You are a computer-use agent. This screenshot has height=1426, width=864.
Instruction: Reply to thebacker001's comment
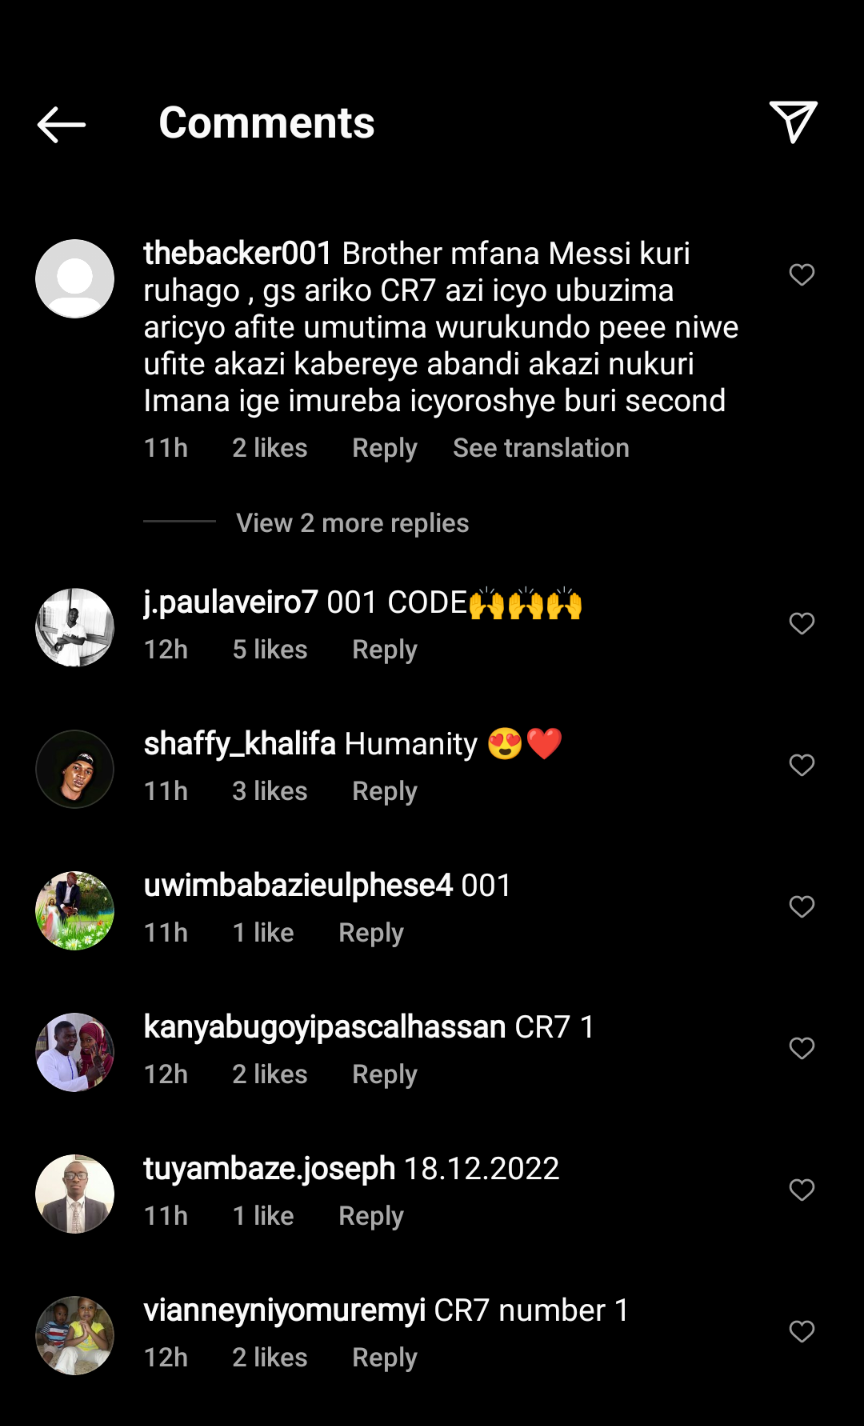(x=384, y=448)
